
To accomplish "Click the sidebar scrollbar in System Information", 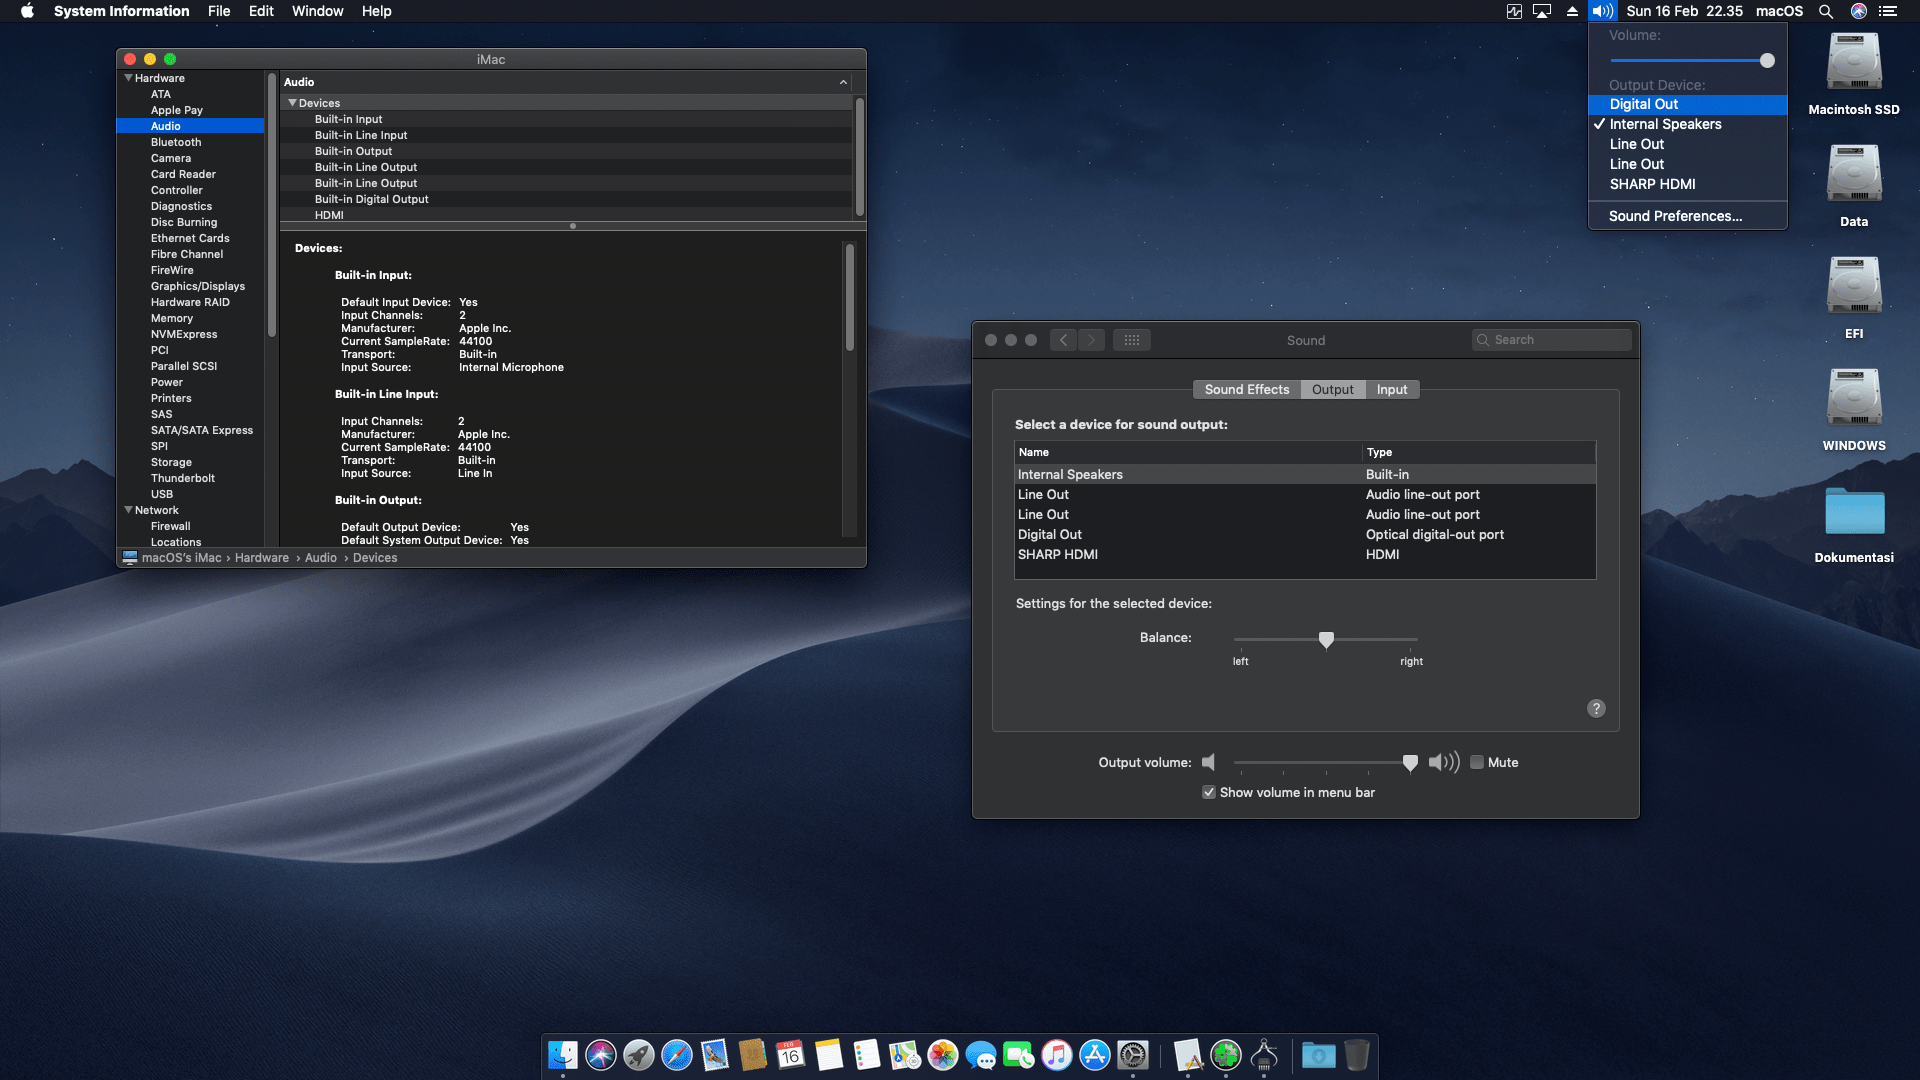I will 271,205.
